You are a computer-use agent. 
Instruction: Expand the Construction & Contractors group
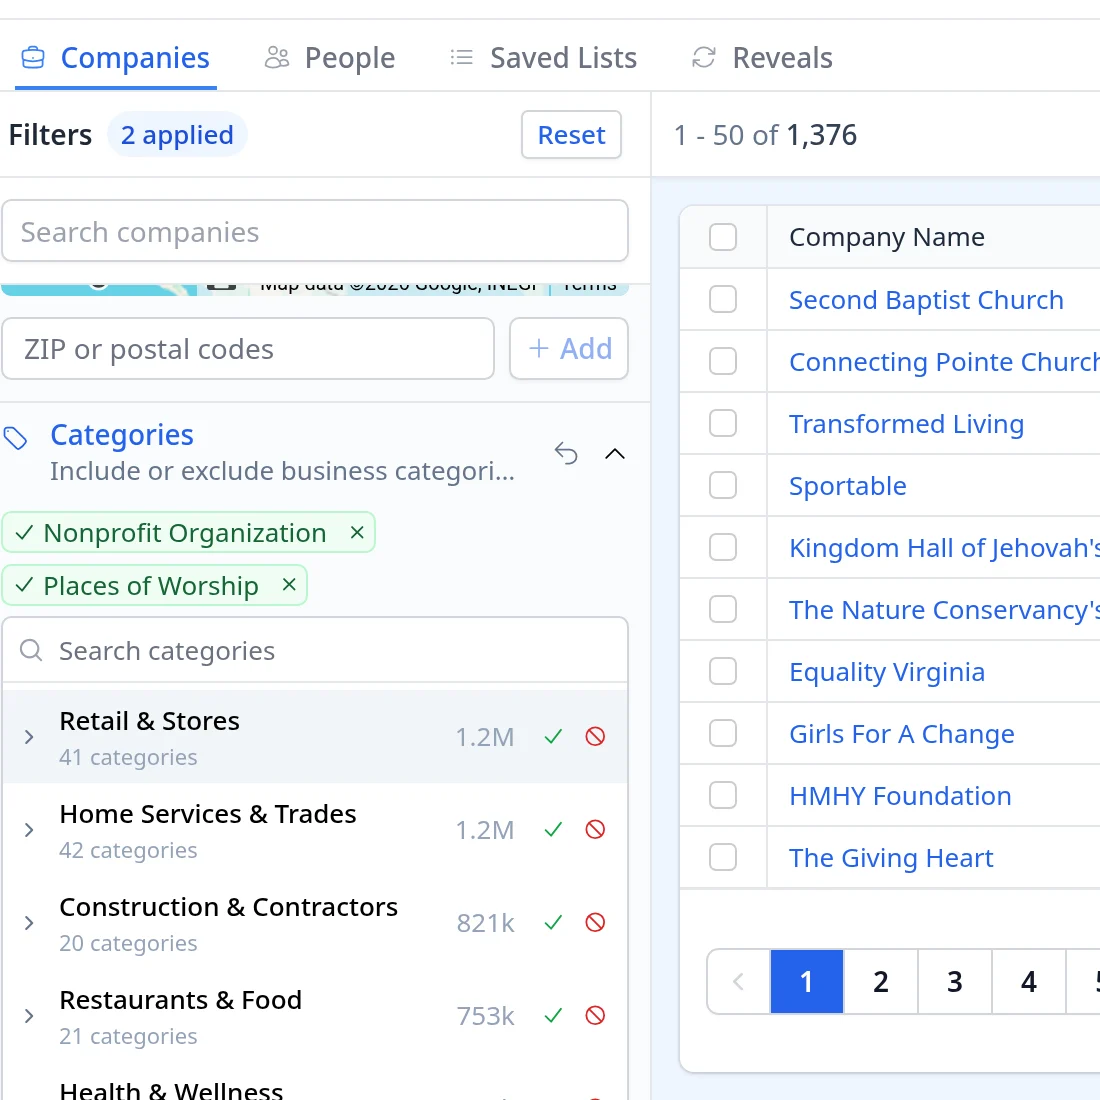tap(29, 923)
